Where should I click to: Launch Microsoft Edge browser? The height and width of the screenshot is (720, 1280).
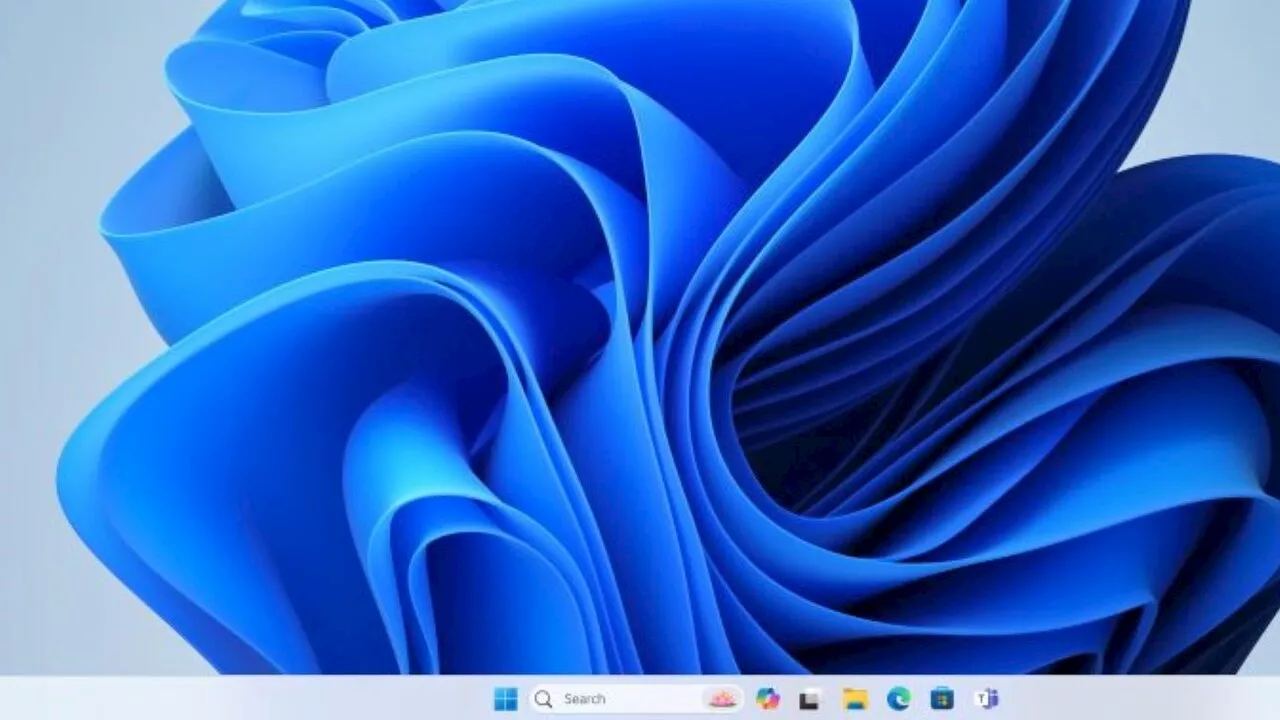point(898,699)
